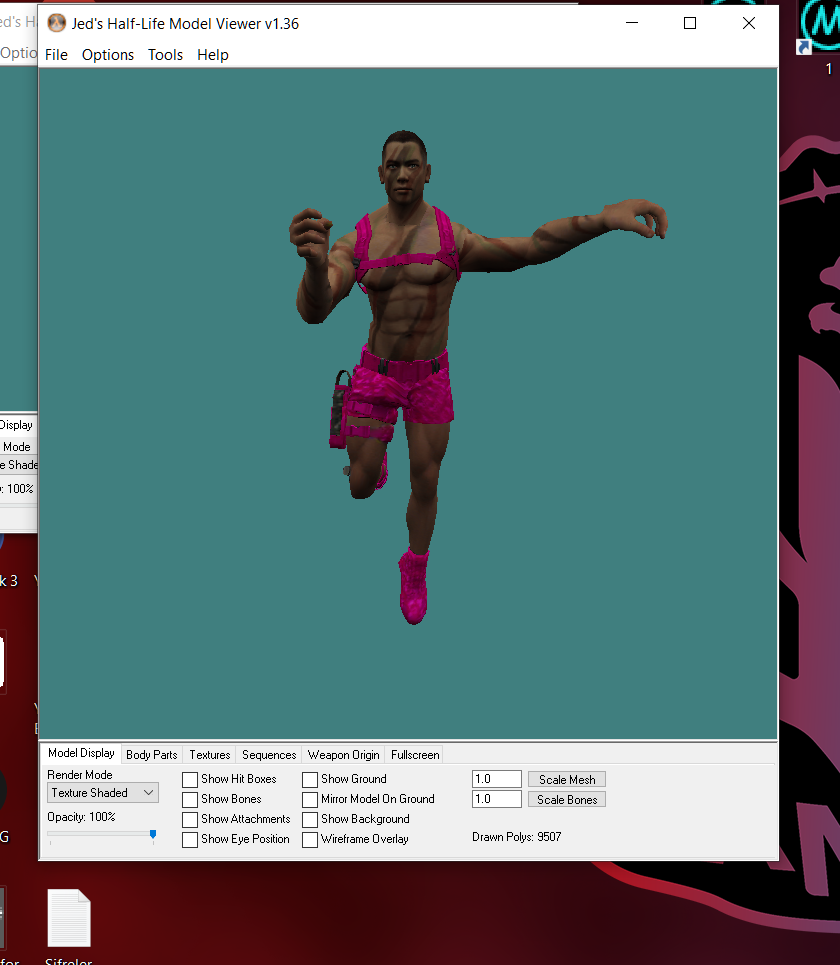Open the Tools menu
Screen dimensions: 840x965
(x=165, y=55)
